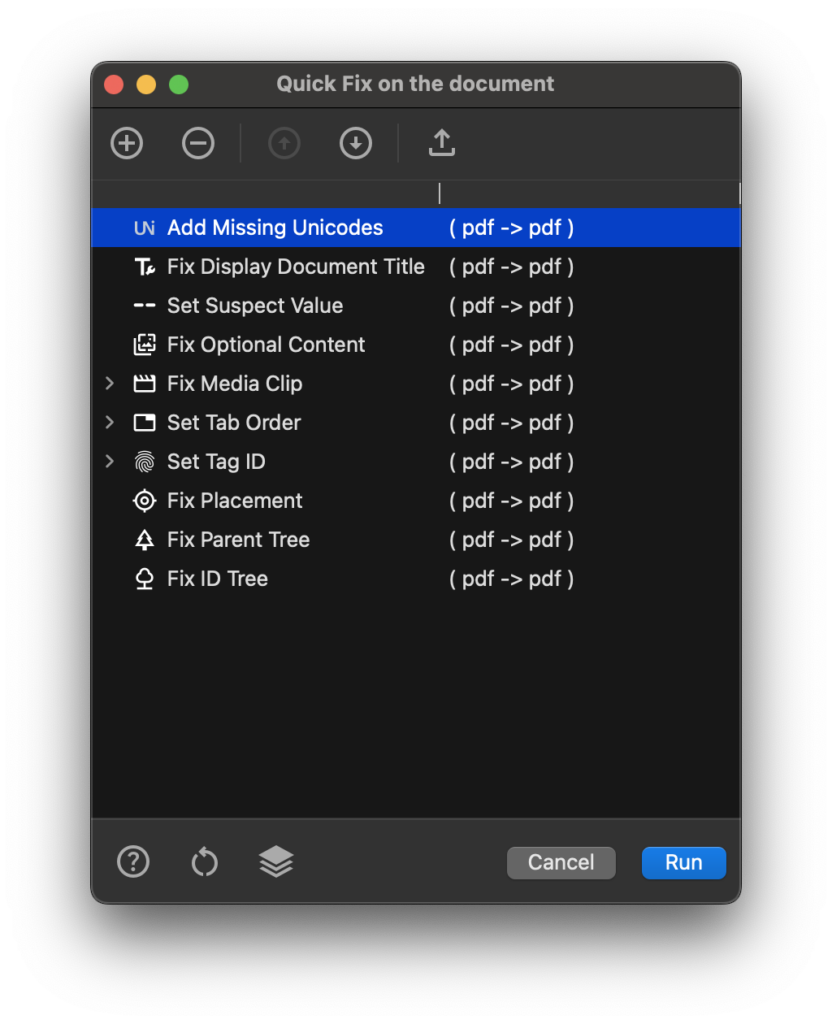The height and width of the screenshot is (1024, 832).
Task: Click the Set Suspect Value dashes icon
Action: click(144, 306)
